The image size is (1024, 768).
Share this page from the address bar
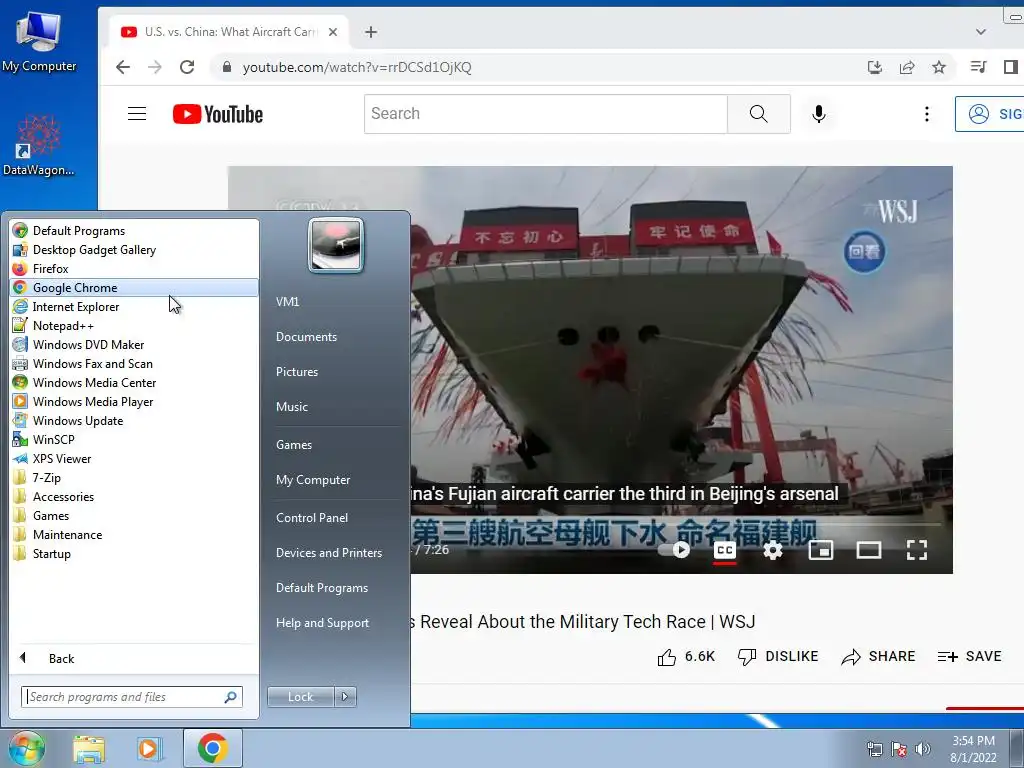(906, 67)
